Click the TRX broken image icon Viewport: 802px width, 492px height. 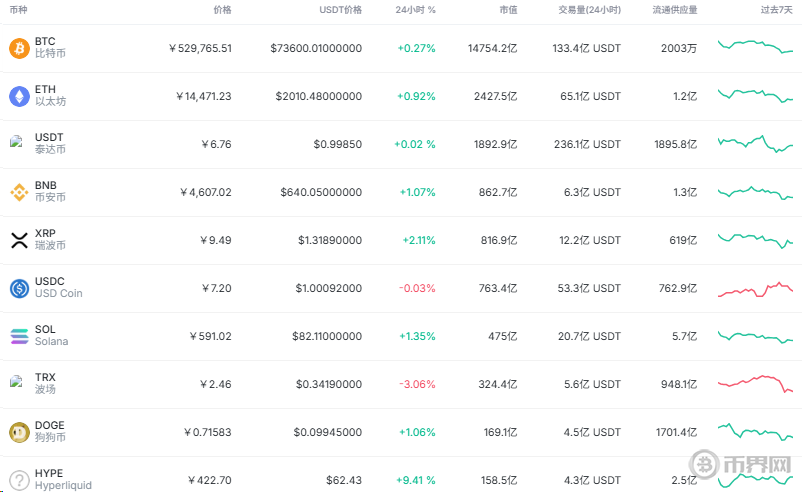16,381
